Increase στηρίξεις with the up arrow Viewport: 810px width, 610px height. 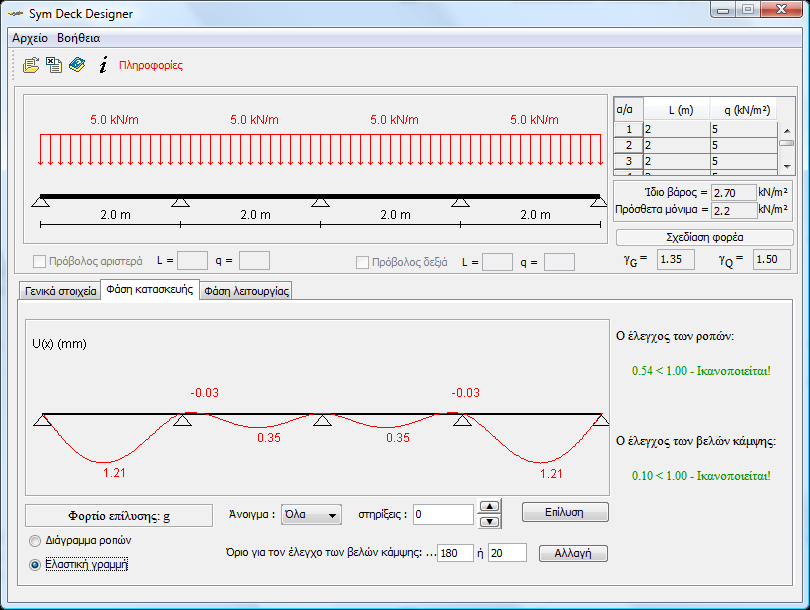490,506
